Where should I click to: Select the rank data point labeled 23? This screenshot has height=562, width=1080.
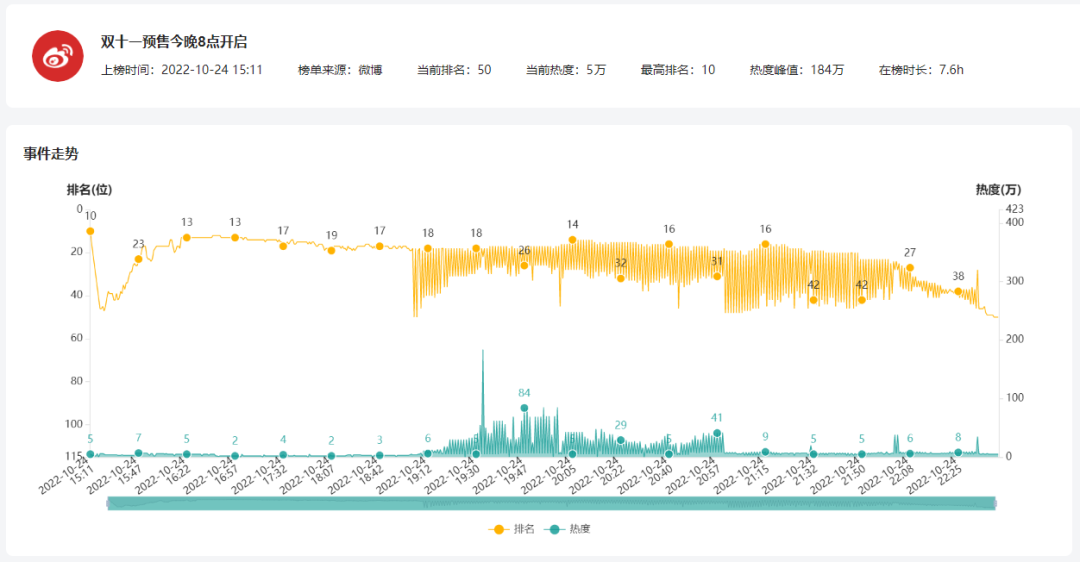point(138,259)
